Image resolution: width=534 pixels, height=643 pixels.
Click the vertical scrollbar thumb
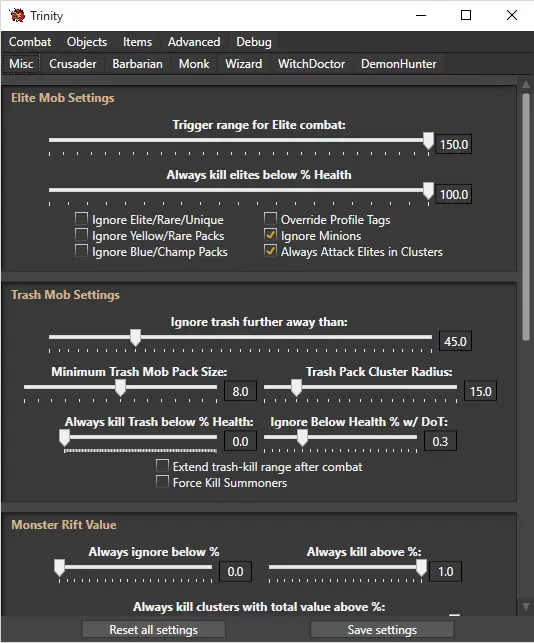tap(526, 217)
